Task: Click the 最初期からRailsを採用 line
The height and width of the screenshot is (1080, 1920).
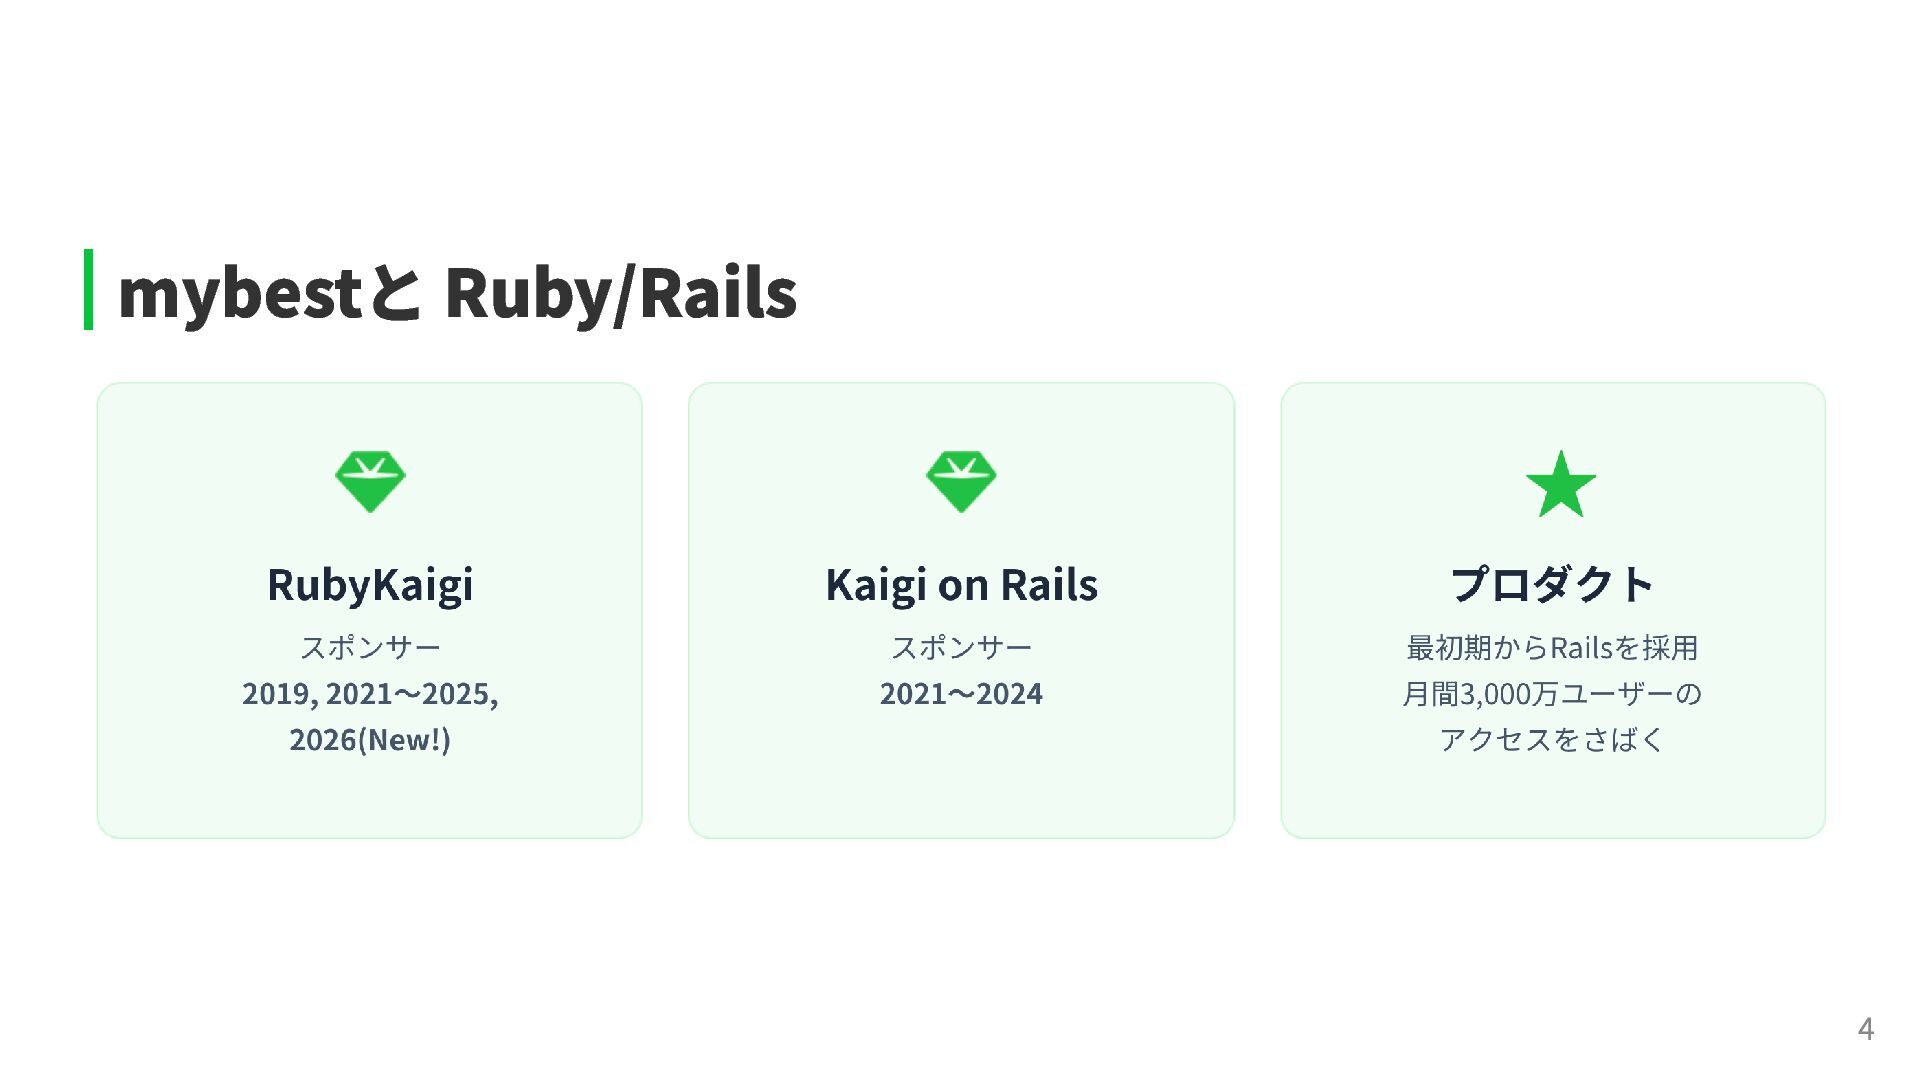Action: (x=1553, y=648)
